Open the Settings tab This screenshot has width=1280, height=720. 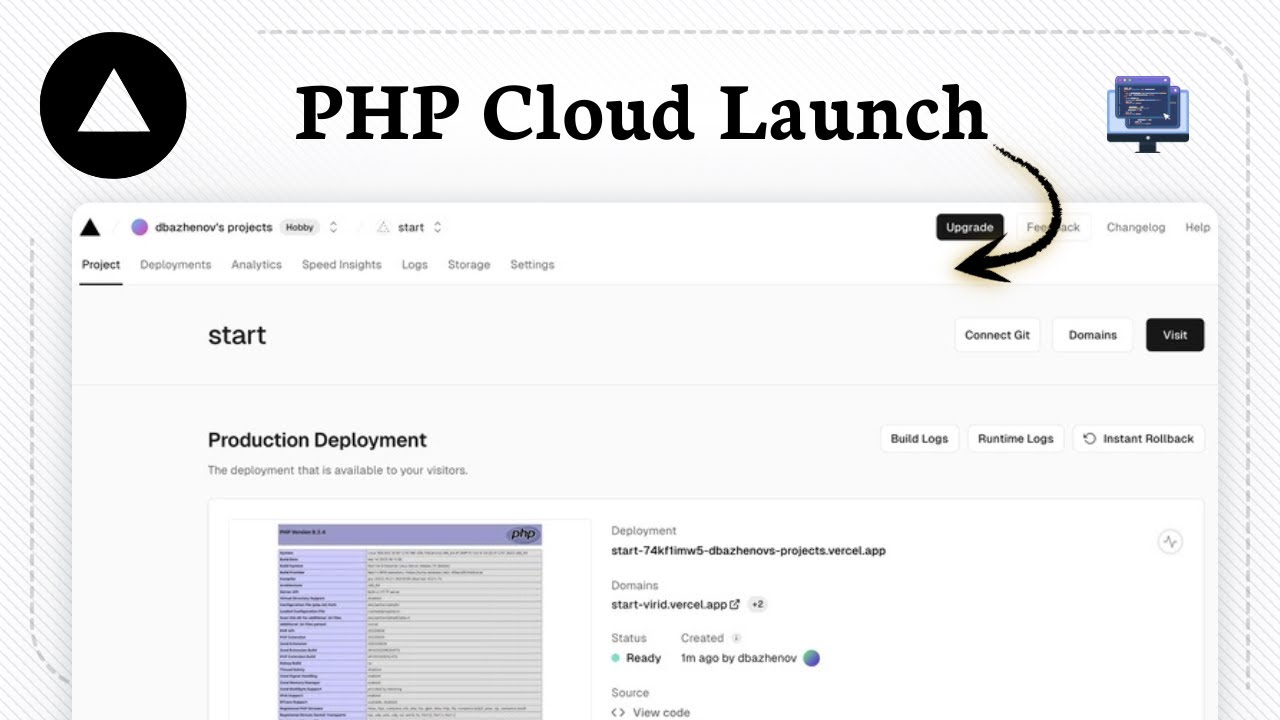pyautogui.click(x=532, y=265)
